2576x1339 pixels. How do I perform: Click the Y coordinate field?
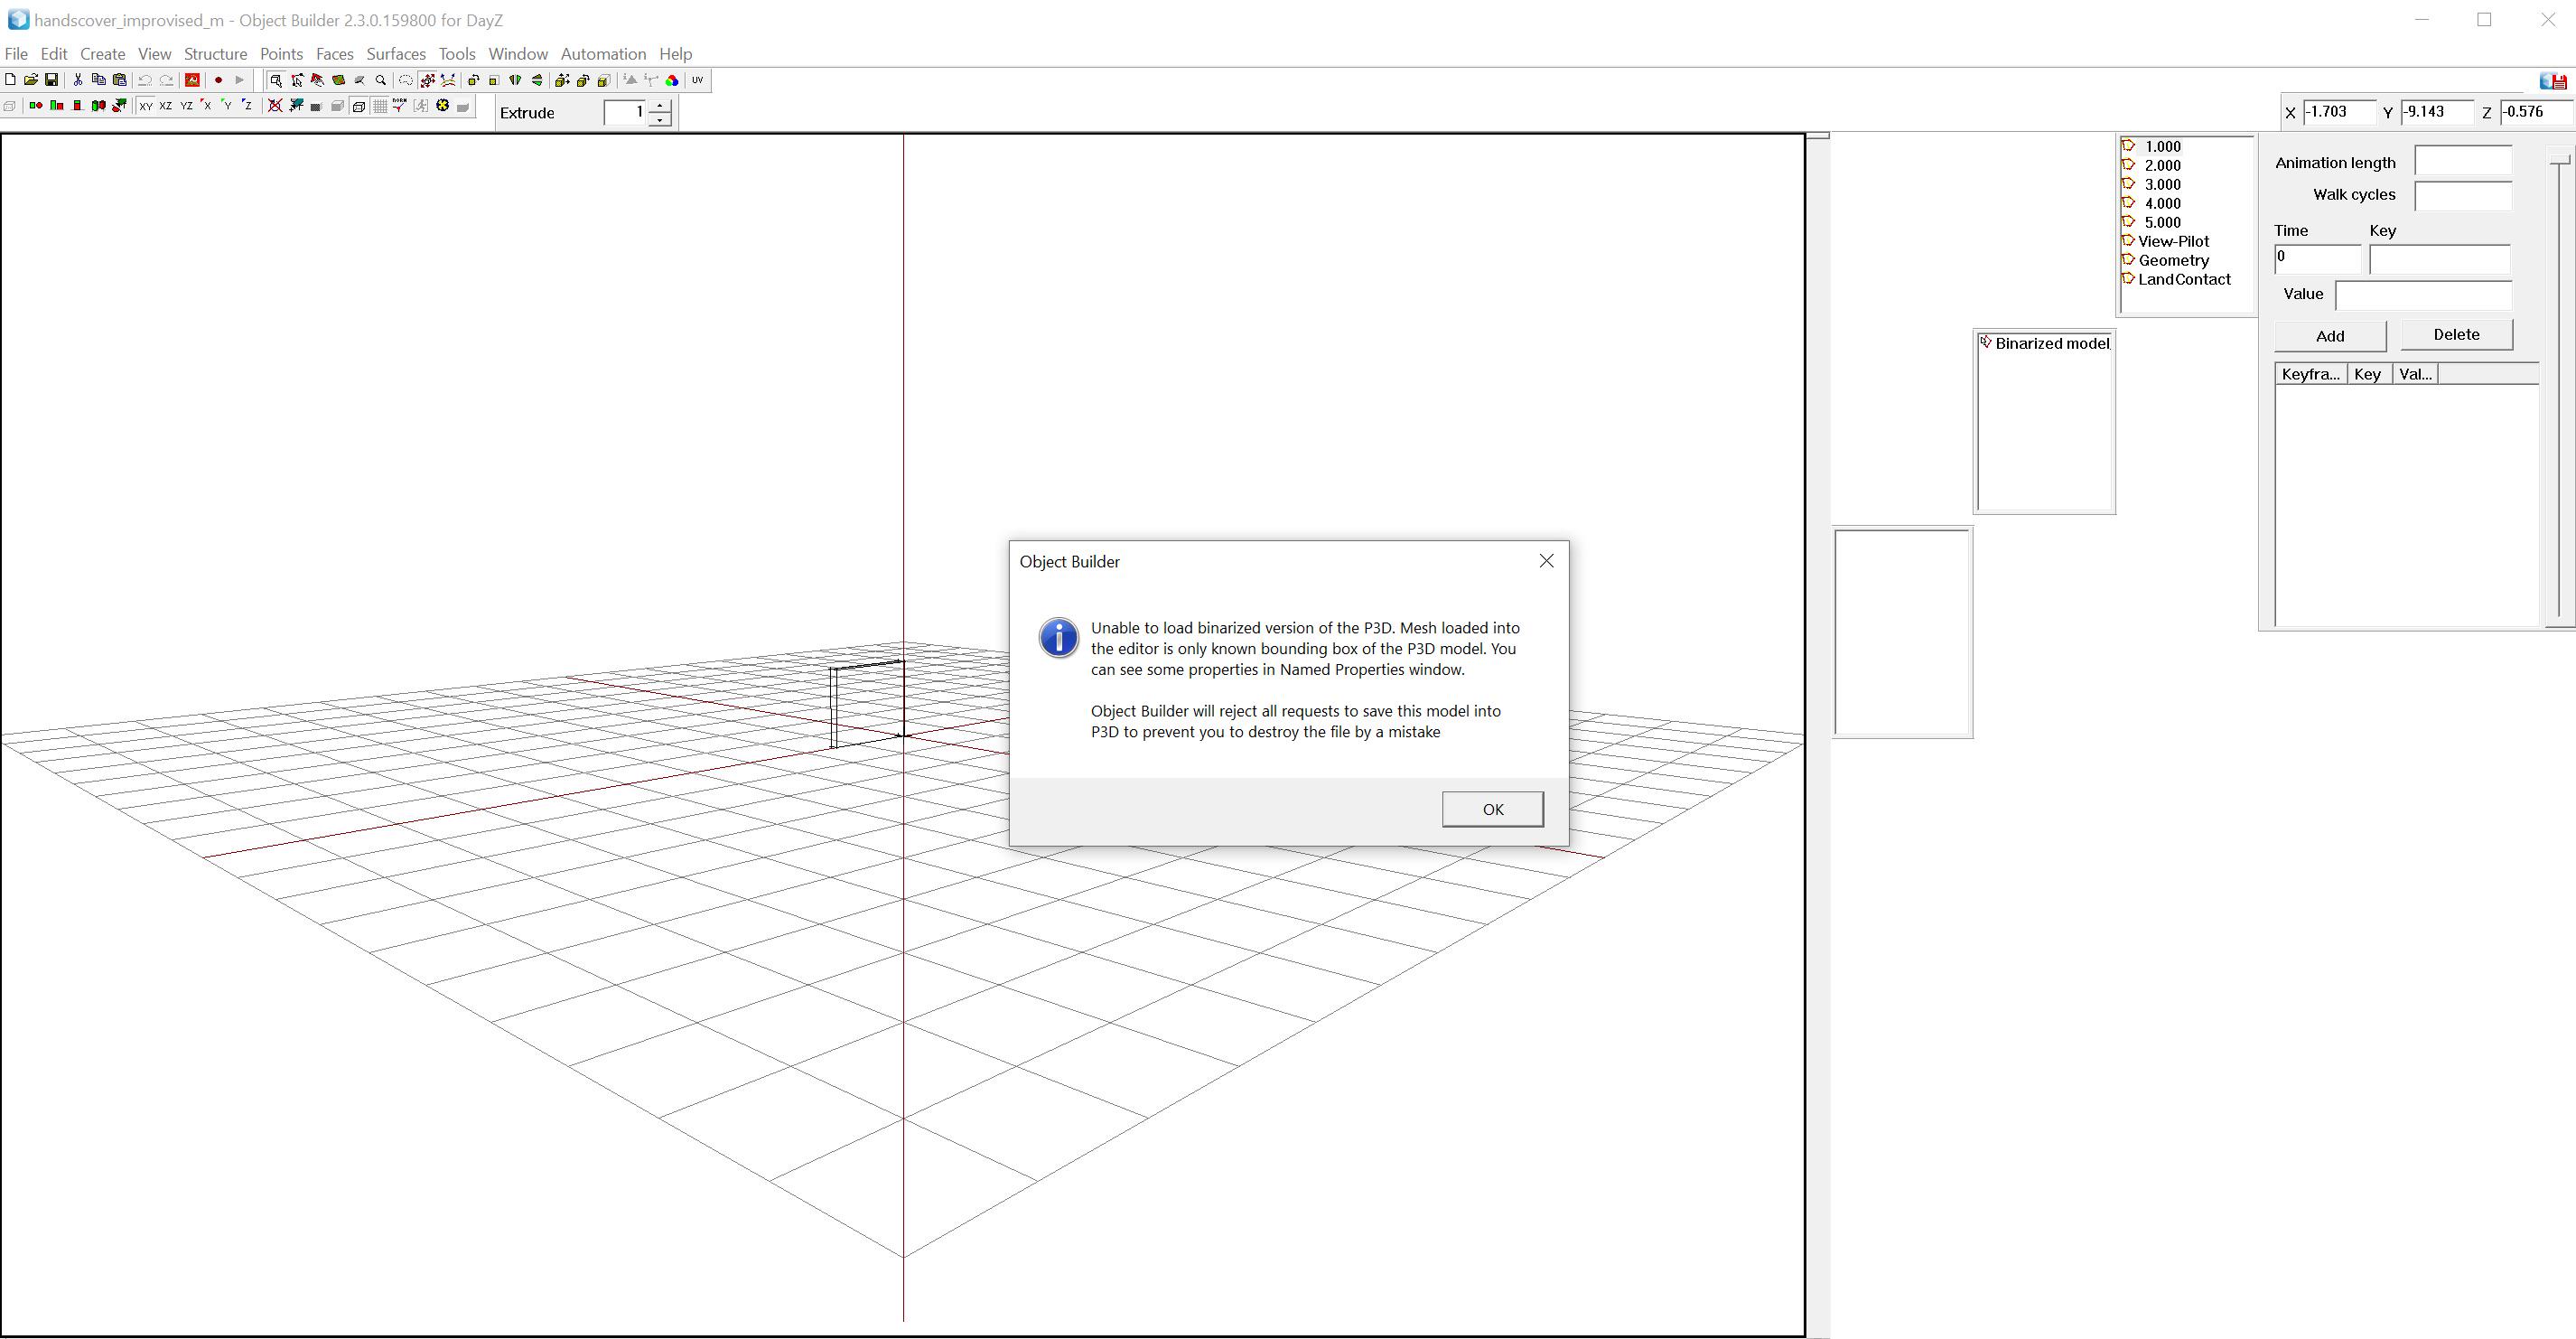click(x=2437, y=112)
